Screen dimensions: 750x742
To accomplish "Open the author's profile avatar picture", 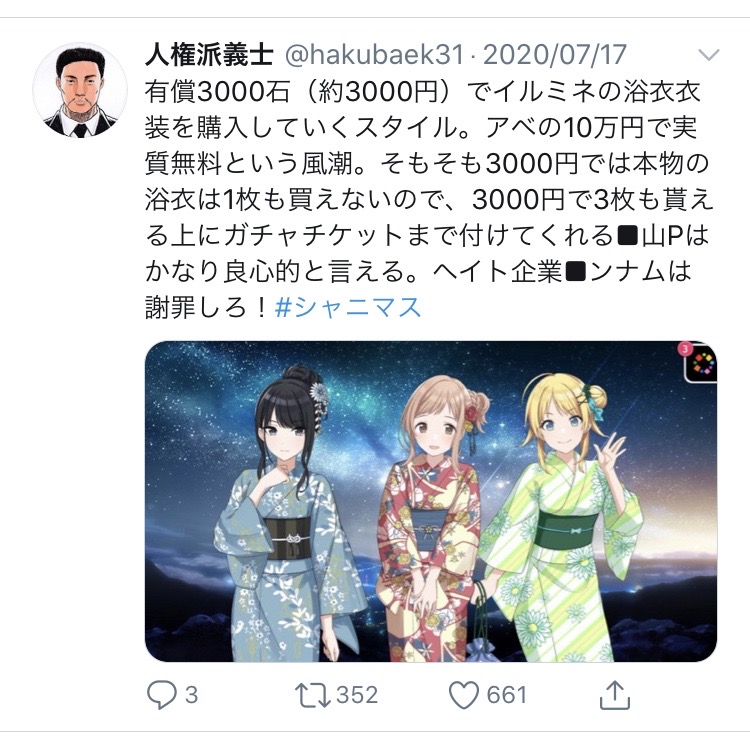I will (80, 90).
